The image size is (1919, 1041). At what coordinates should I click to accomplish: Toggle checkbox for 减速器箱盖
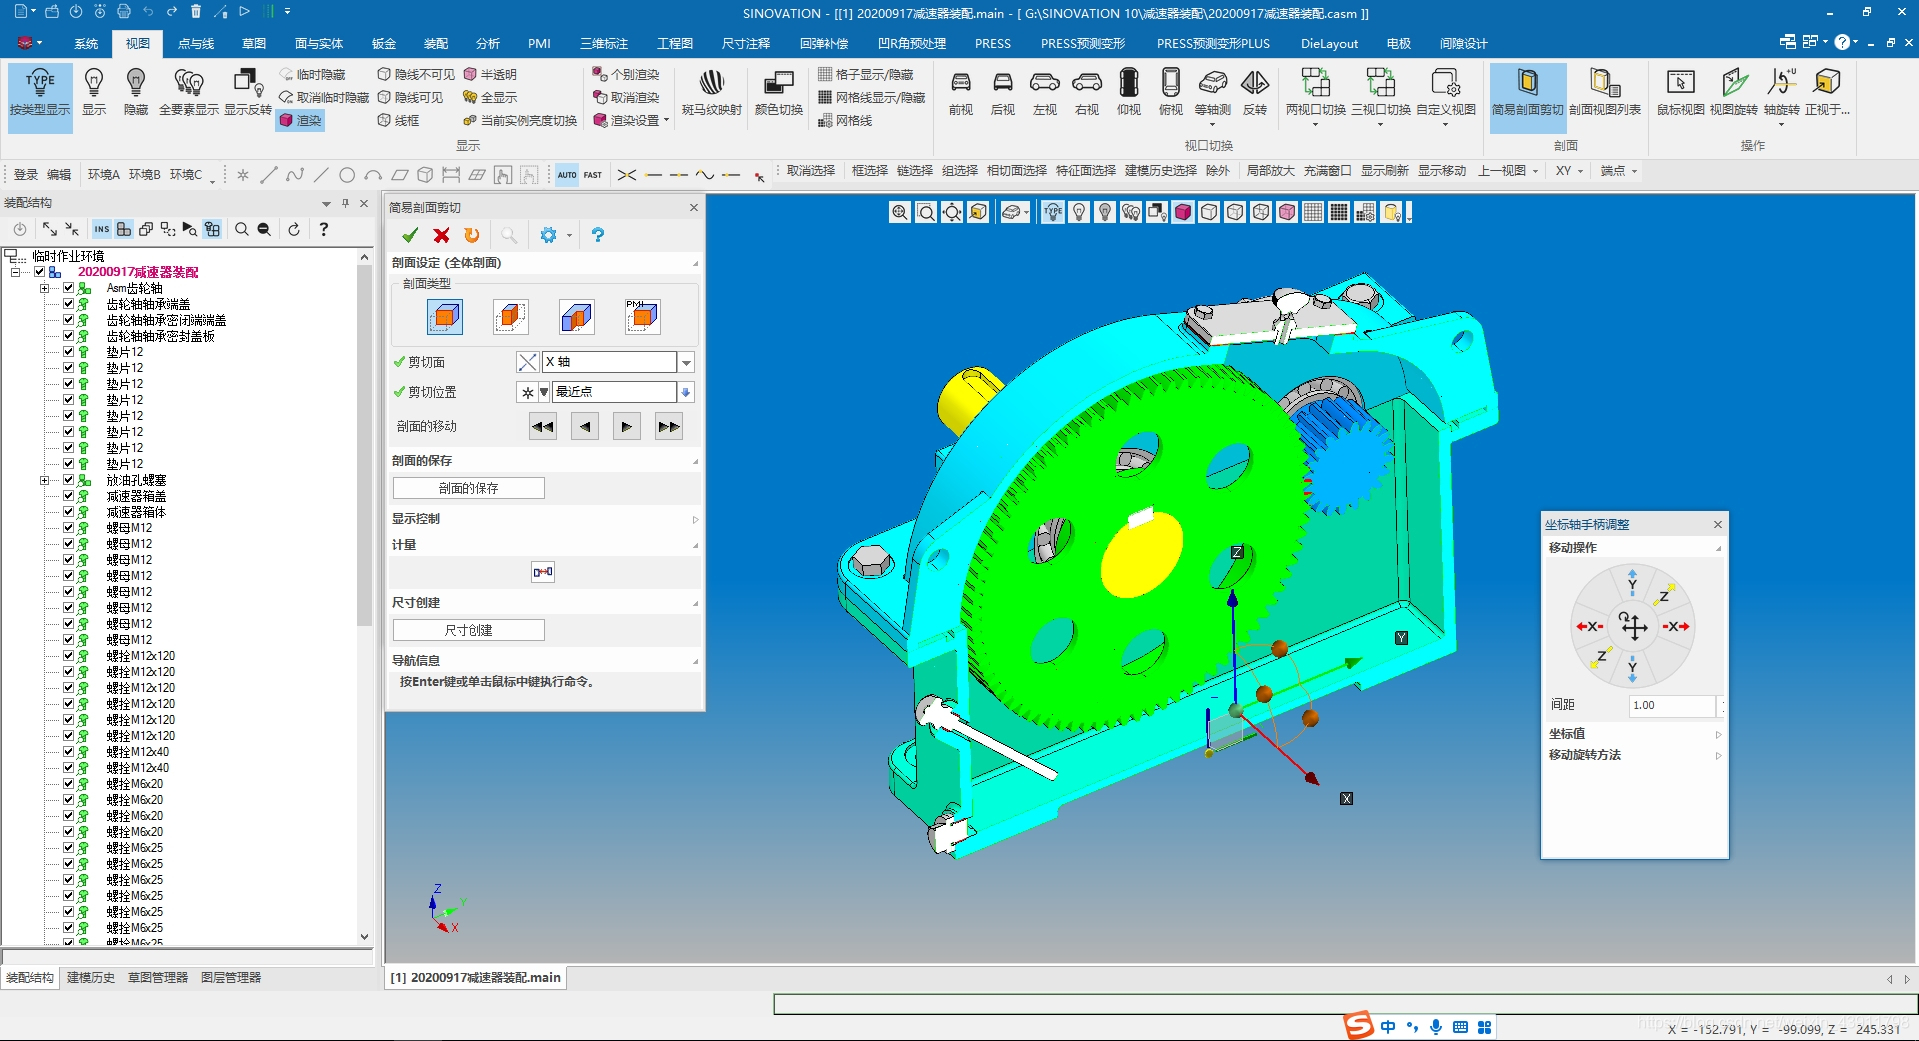coord(68,496)
